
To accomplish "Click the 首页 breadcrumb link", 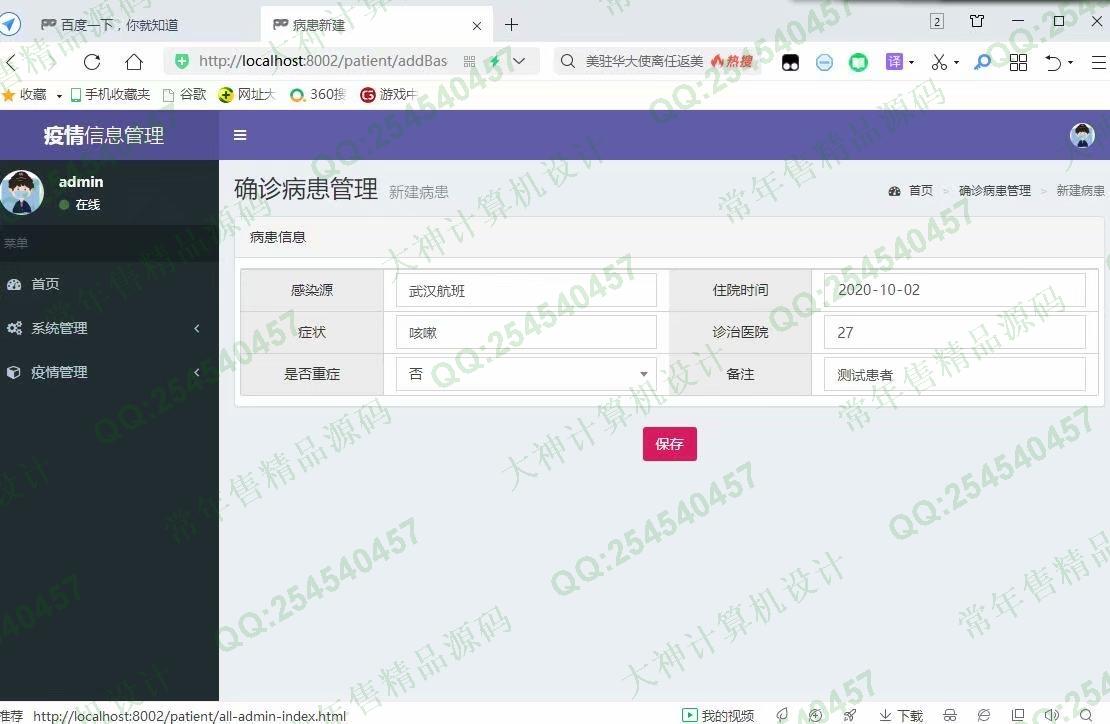I will 920,191.
